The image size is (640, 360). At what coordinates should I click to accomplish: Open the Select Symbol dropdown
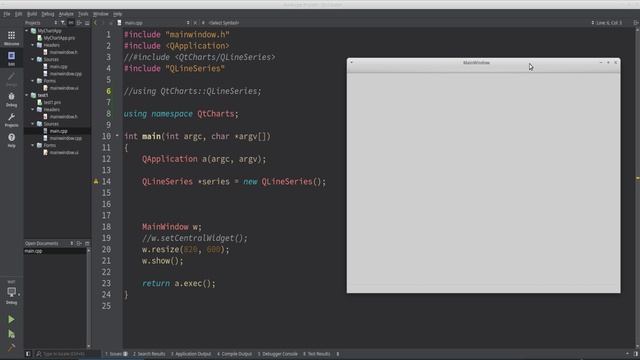224,23
